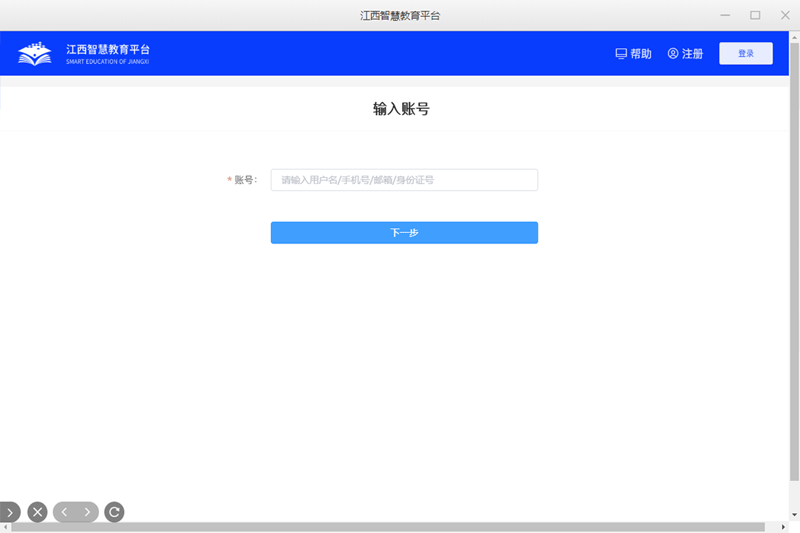The image size is (800, 533).
Task: Click the 登录 login button
Action: pyautogui.click(x=745, y=54)
